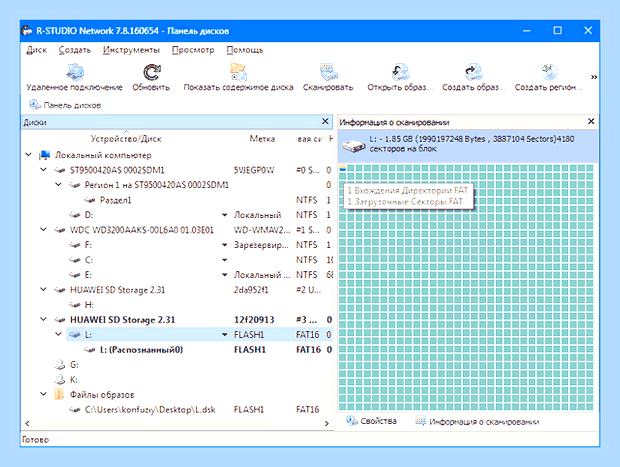The image size is (620, 467).
Task: Select optical drive K:
Action: [73, 380]
